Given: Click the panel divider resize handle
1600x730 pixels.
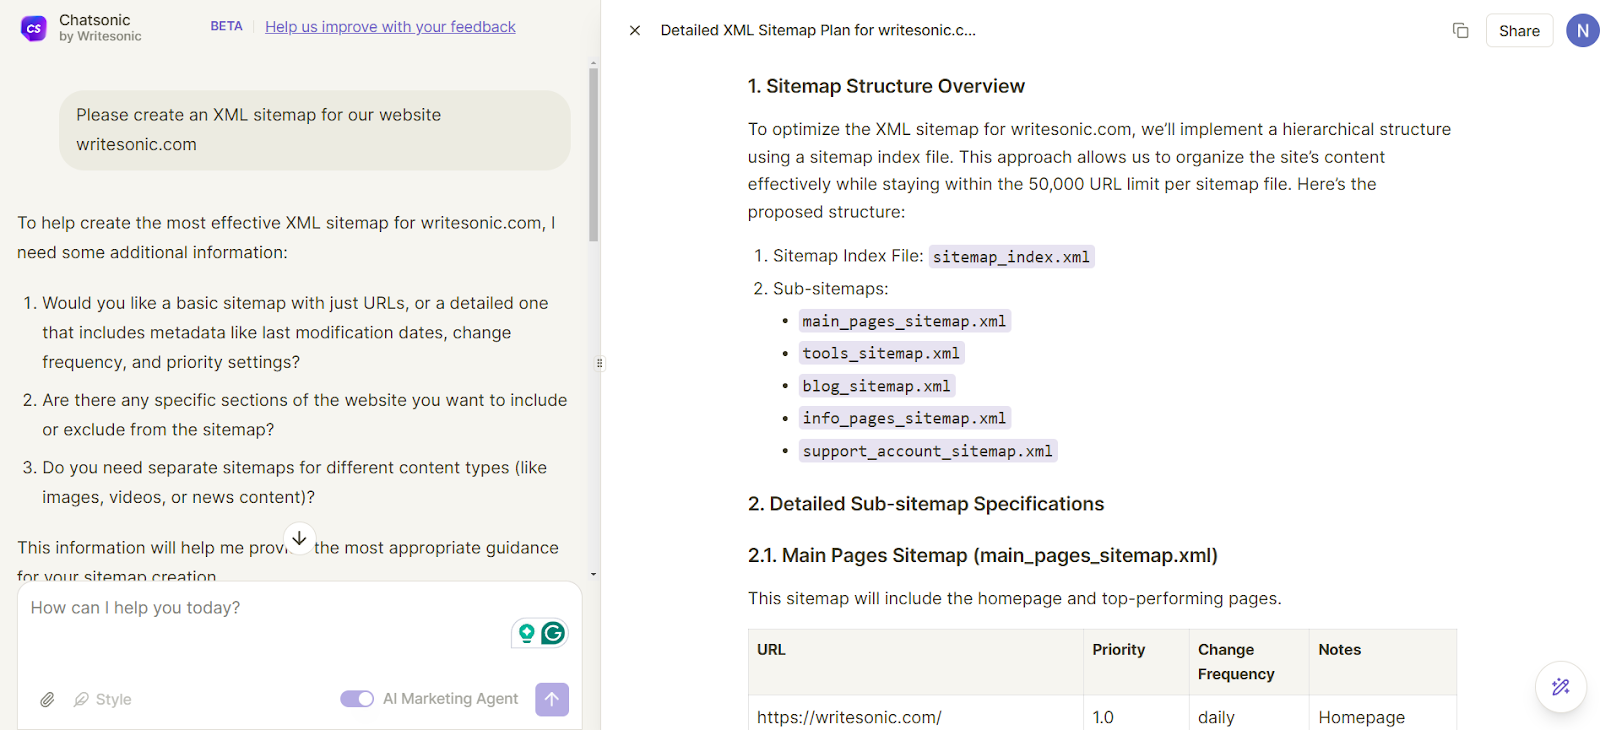Looking at the screenshot, I should pos(600,363).
